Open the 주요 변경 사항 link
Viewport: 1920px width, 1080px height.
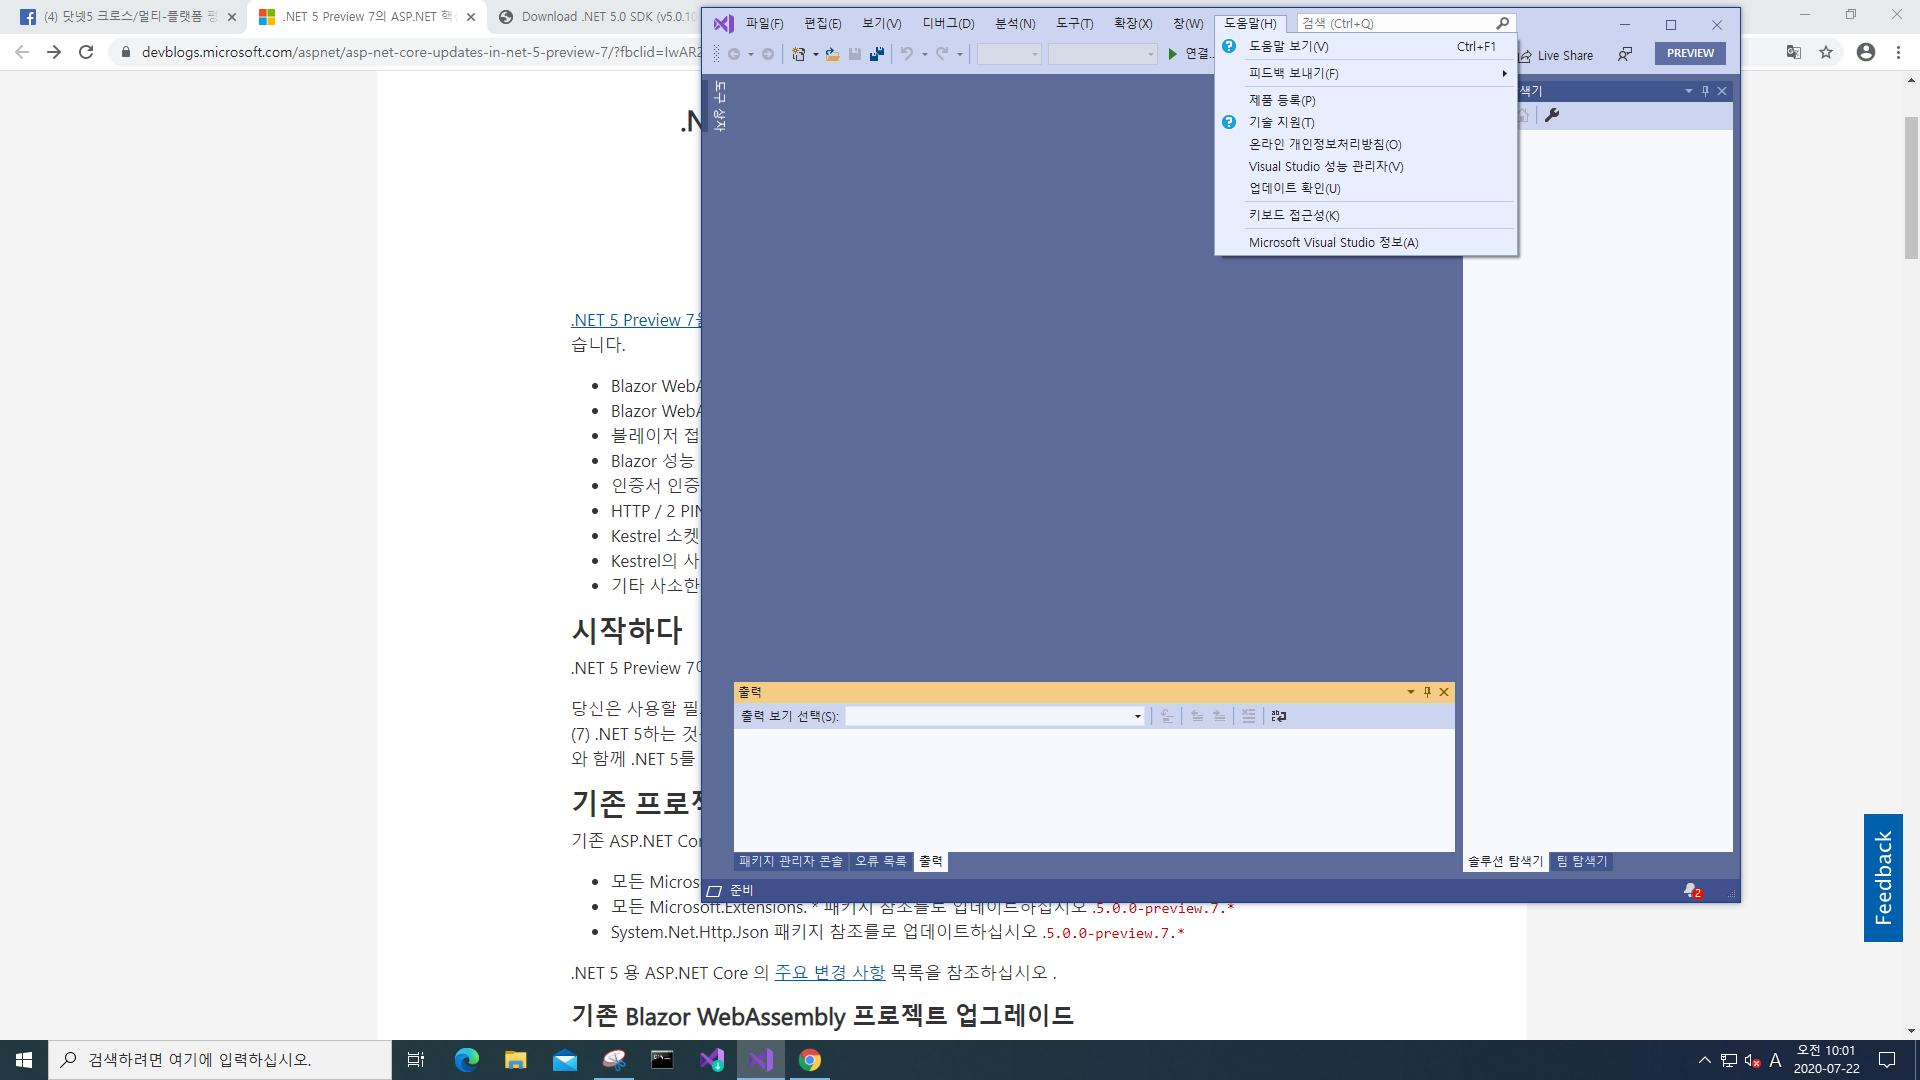829,972
